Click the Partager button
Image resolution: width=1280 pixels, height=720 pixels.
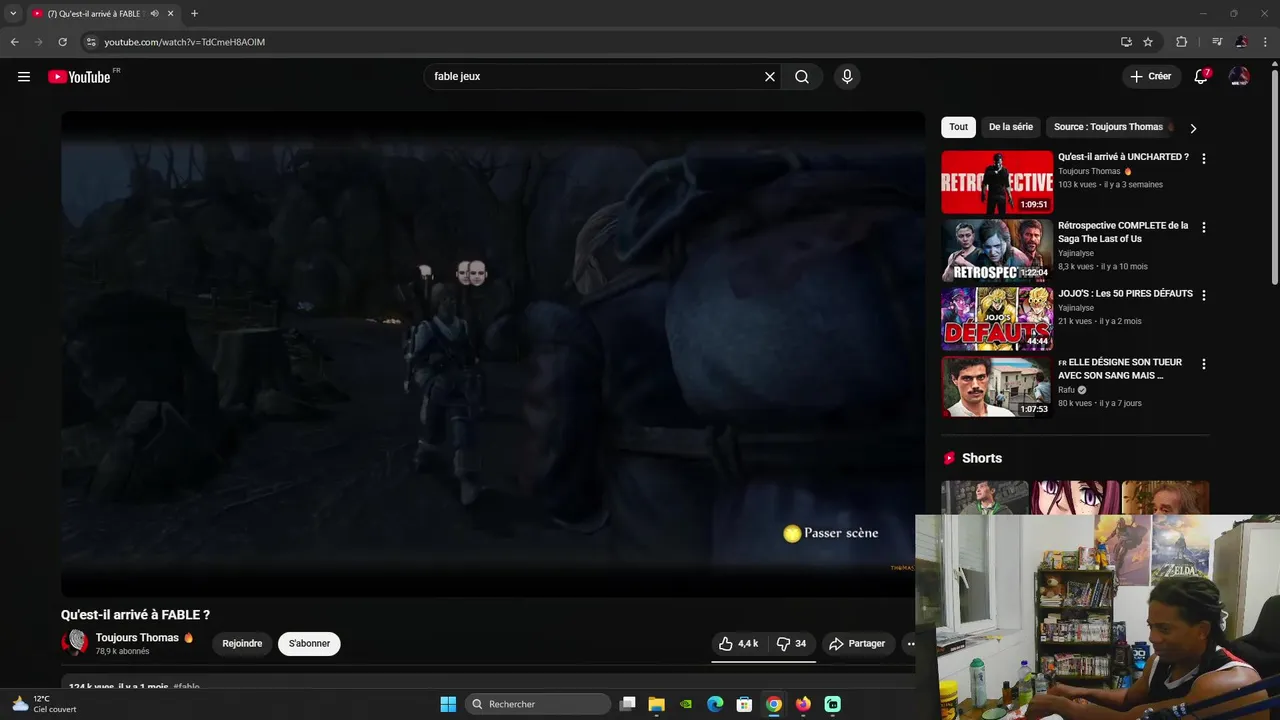tap(857, 644)
